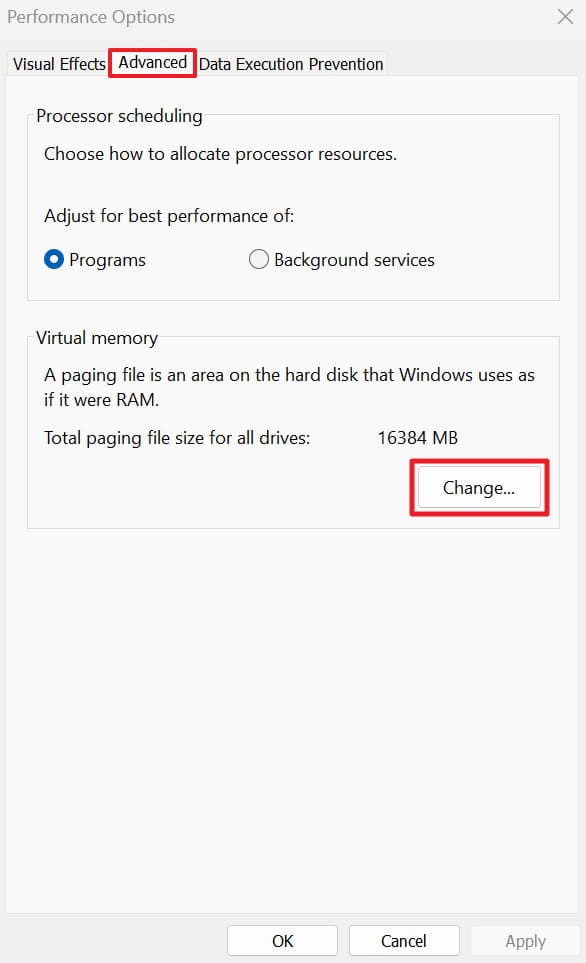Viewport: 586px width, 963px height.
Task: Apply the current performance settings
Action: coord(524,940)
